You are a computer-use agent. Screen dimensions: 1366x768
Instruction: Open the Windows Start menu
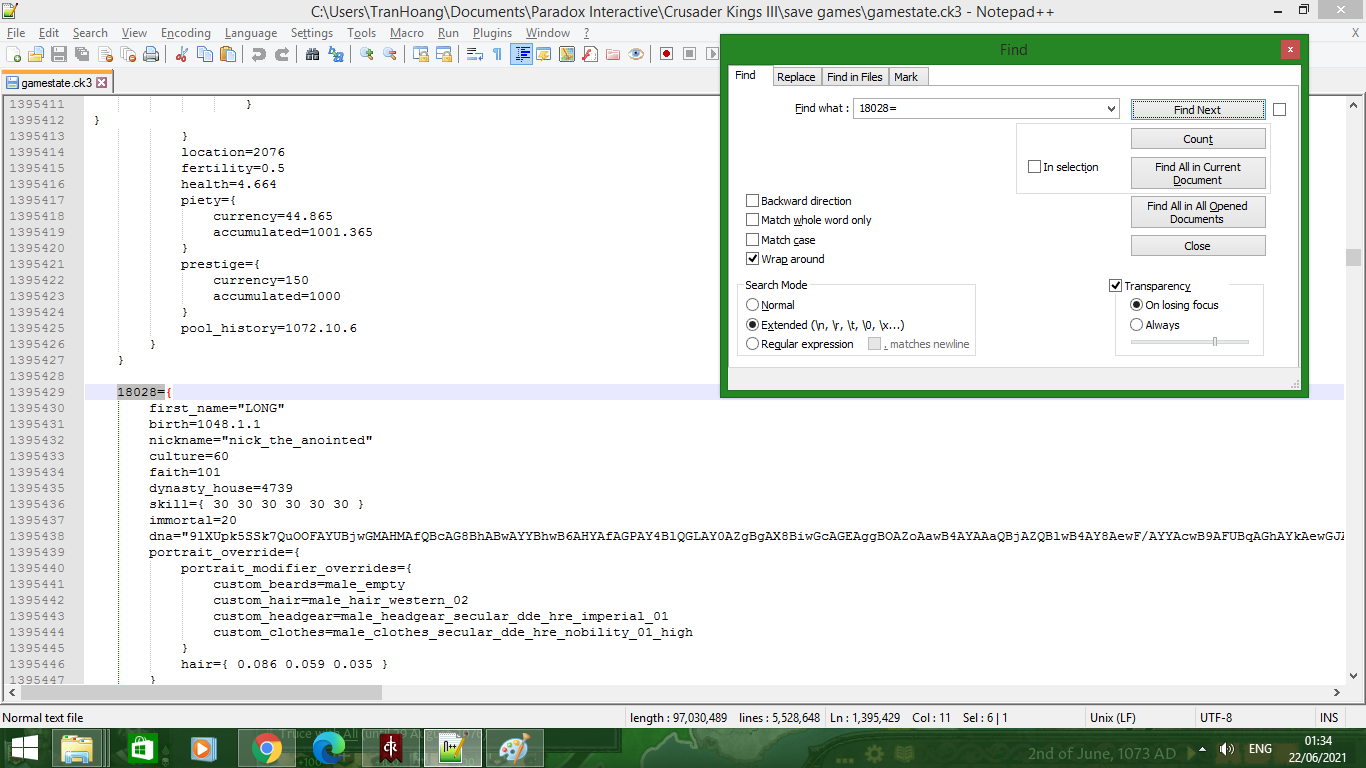point(24,749)
